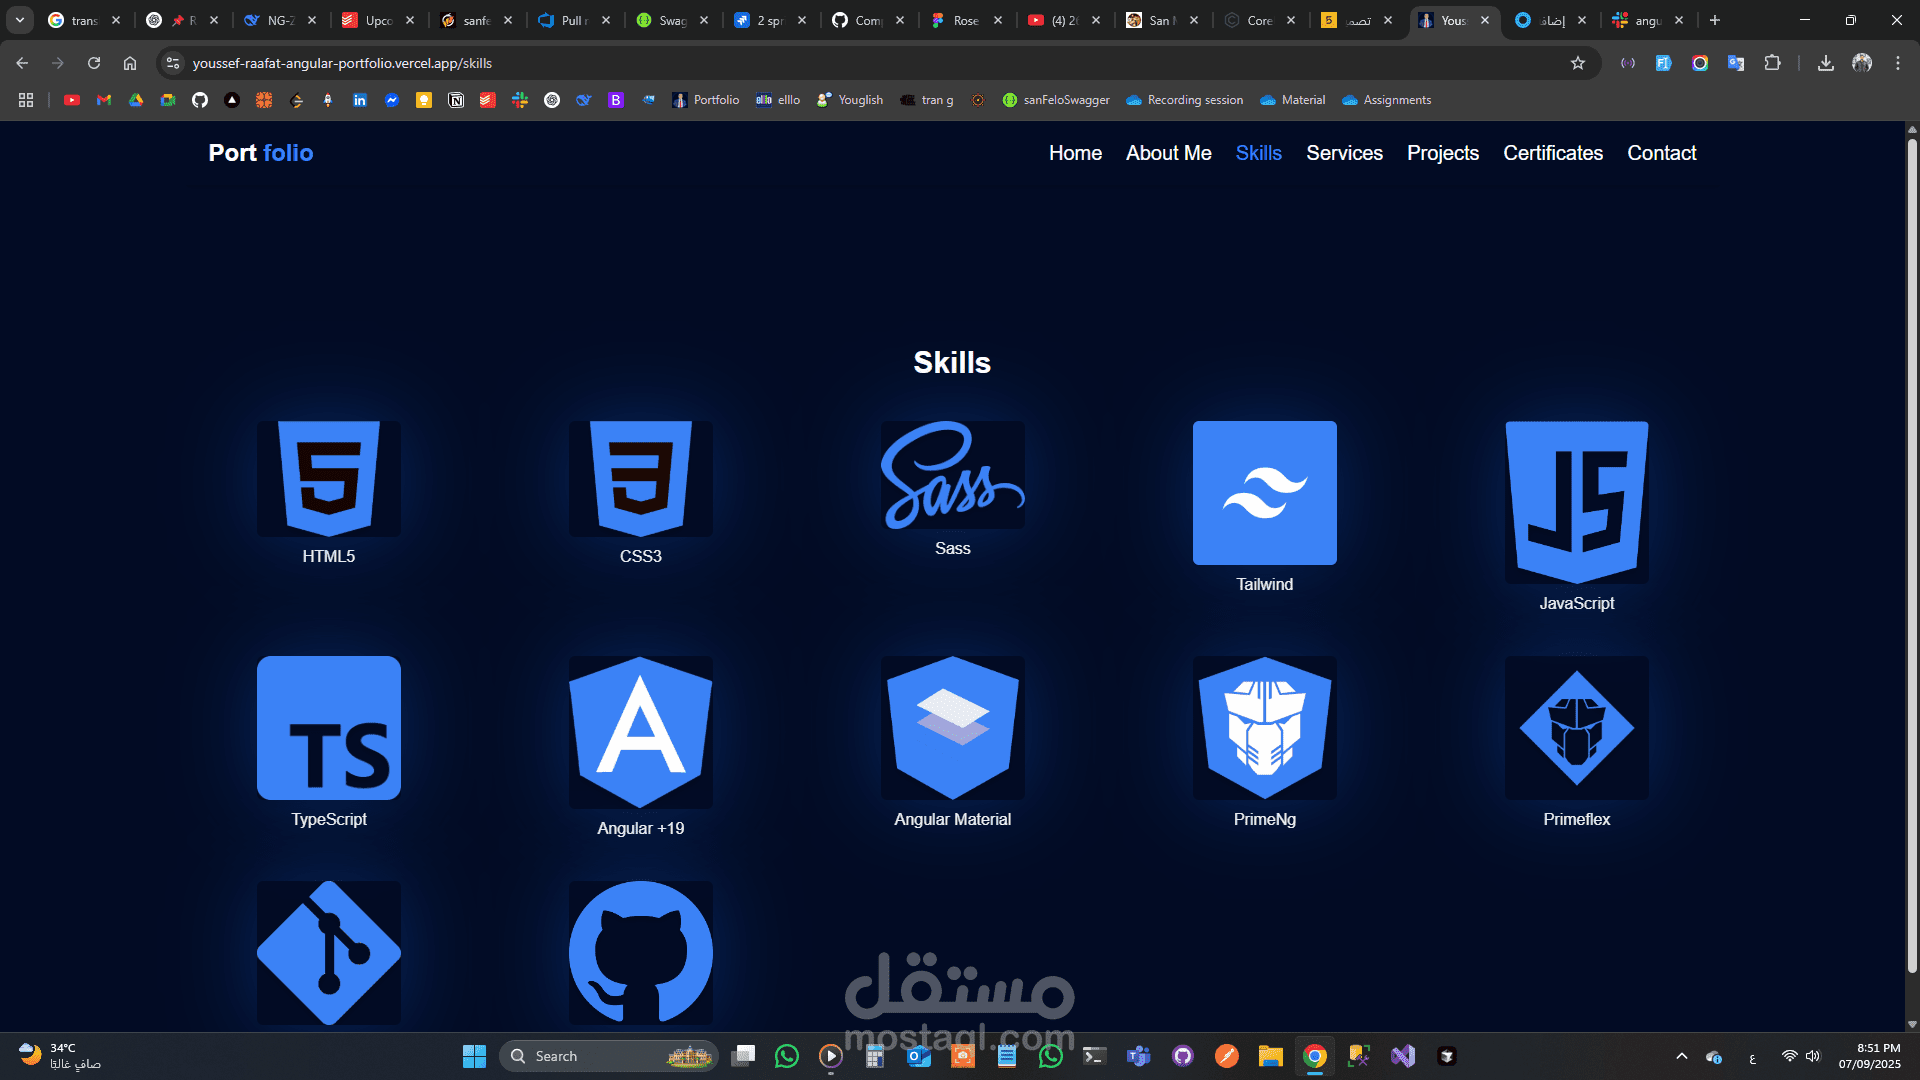Open Outlook from the taskbar
The height and width of the screenshot is (1080, 1920).
coord(919,1056)
